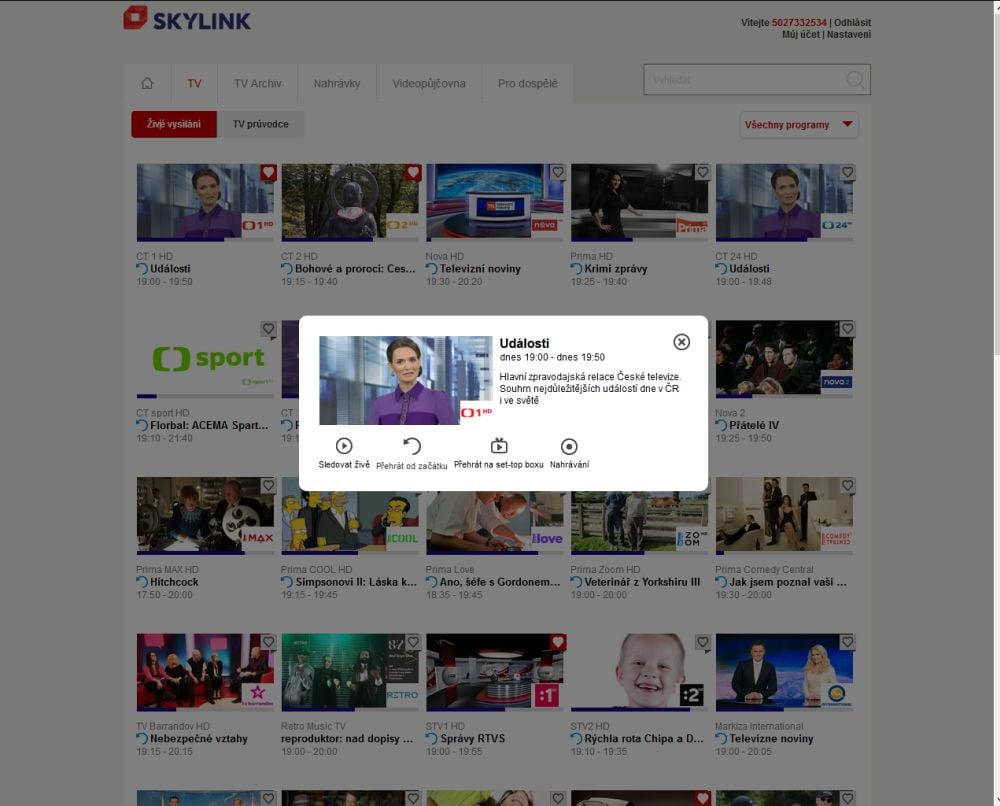This screenshot has height=806, width=1000.
Task: Switch to TV tab
Action: [x=195, y=83]
